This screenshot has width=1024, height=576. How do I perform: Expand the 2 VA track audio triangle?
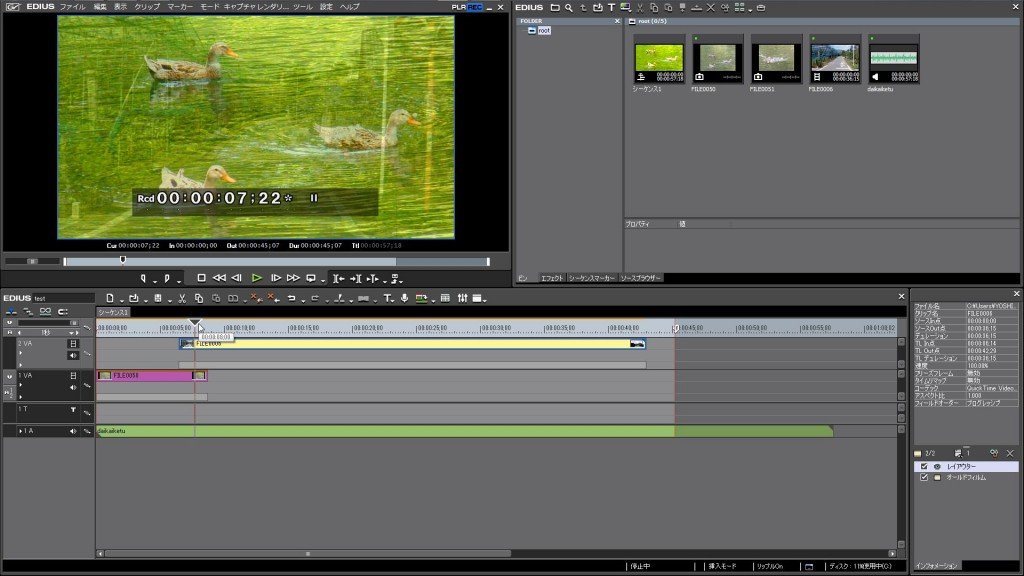point(21,353)
